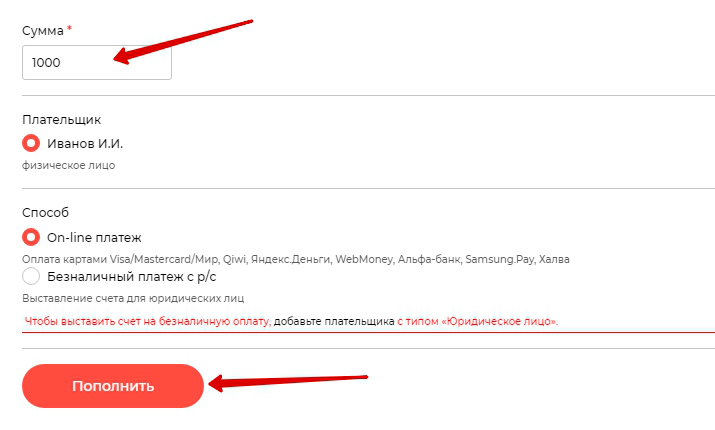Choose the On-line платеж radio button
Viewport: 715px width, 430px height.
(31, 238)
